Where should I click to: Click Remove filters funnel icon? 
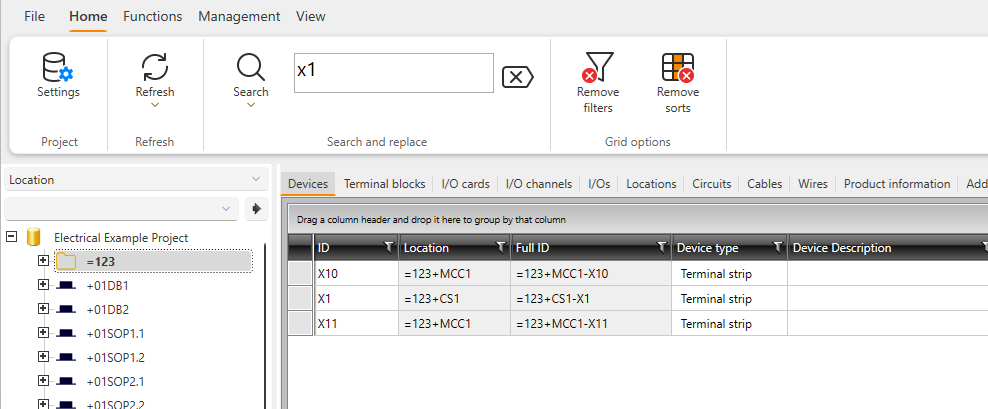point(597,68)
